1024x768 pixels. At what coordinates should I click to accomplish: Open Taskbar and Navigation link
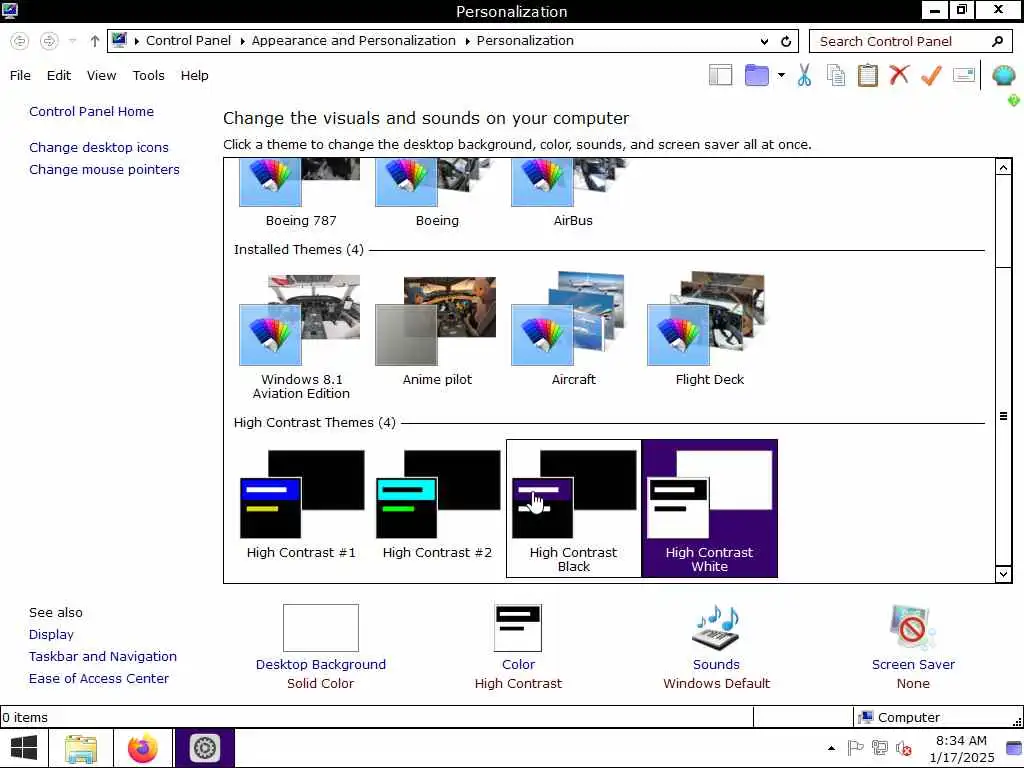click(103, 657)
